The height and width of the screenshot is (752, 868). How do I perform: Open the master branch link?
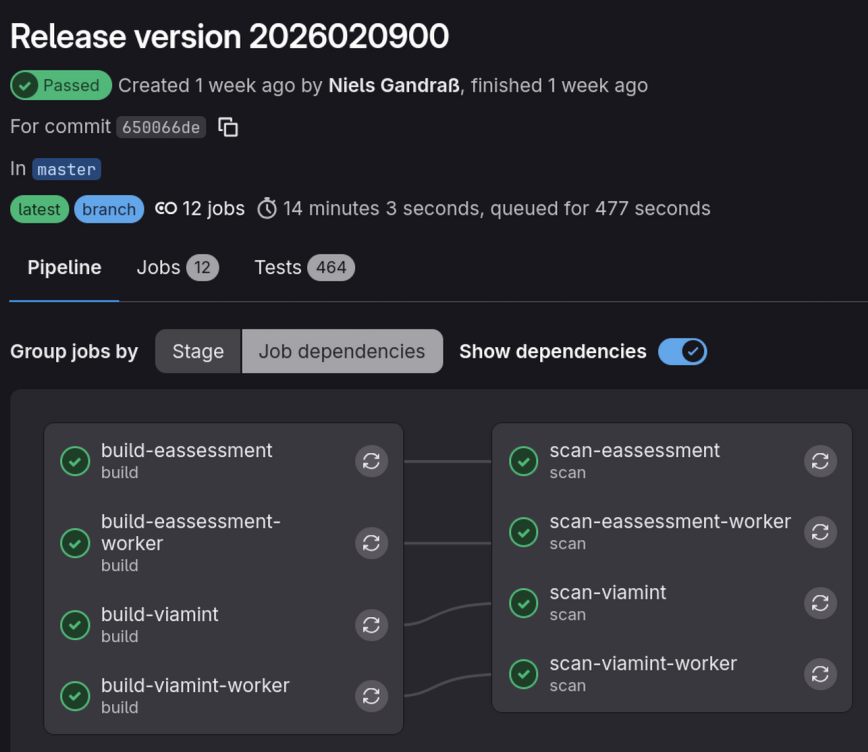click(x=66, y=170)
